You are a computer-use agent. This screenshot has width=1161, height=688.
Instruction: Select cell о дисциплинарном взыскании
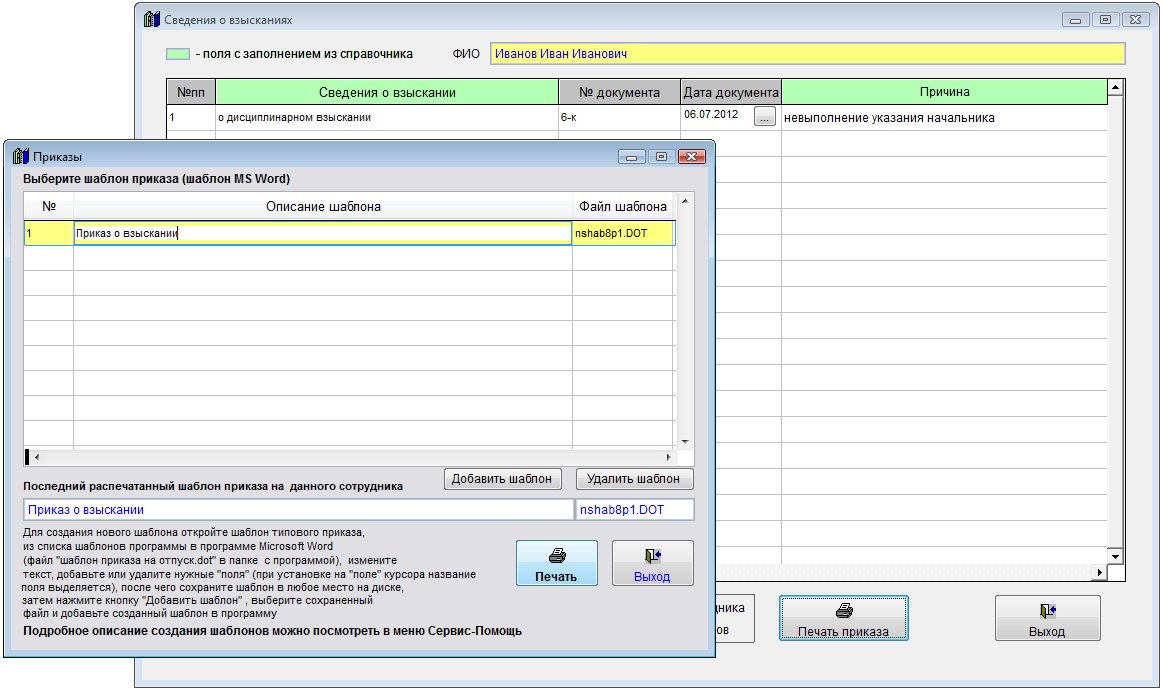click(387, 117)
